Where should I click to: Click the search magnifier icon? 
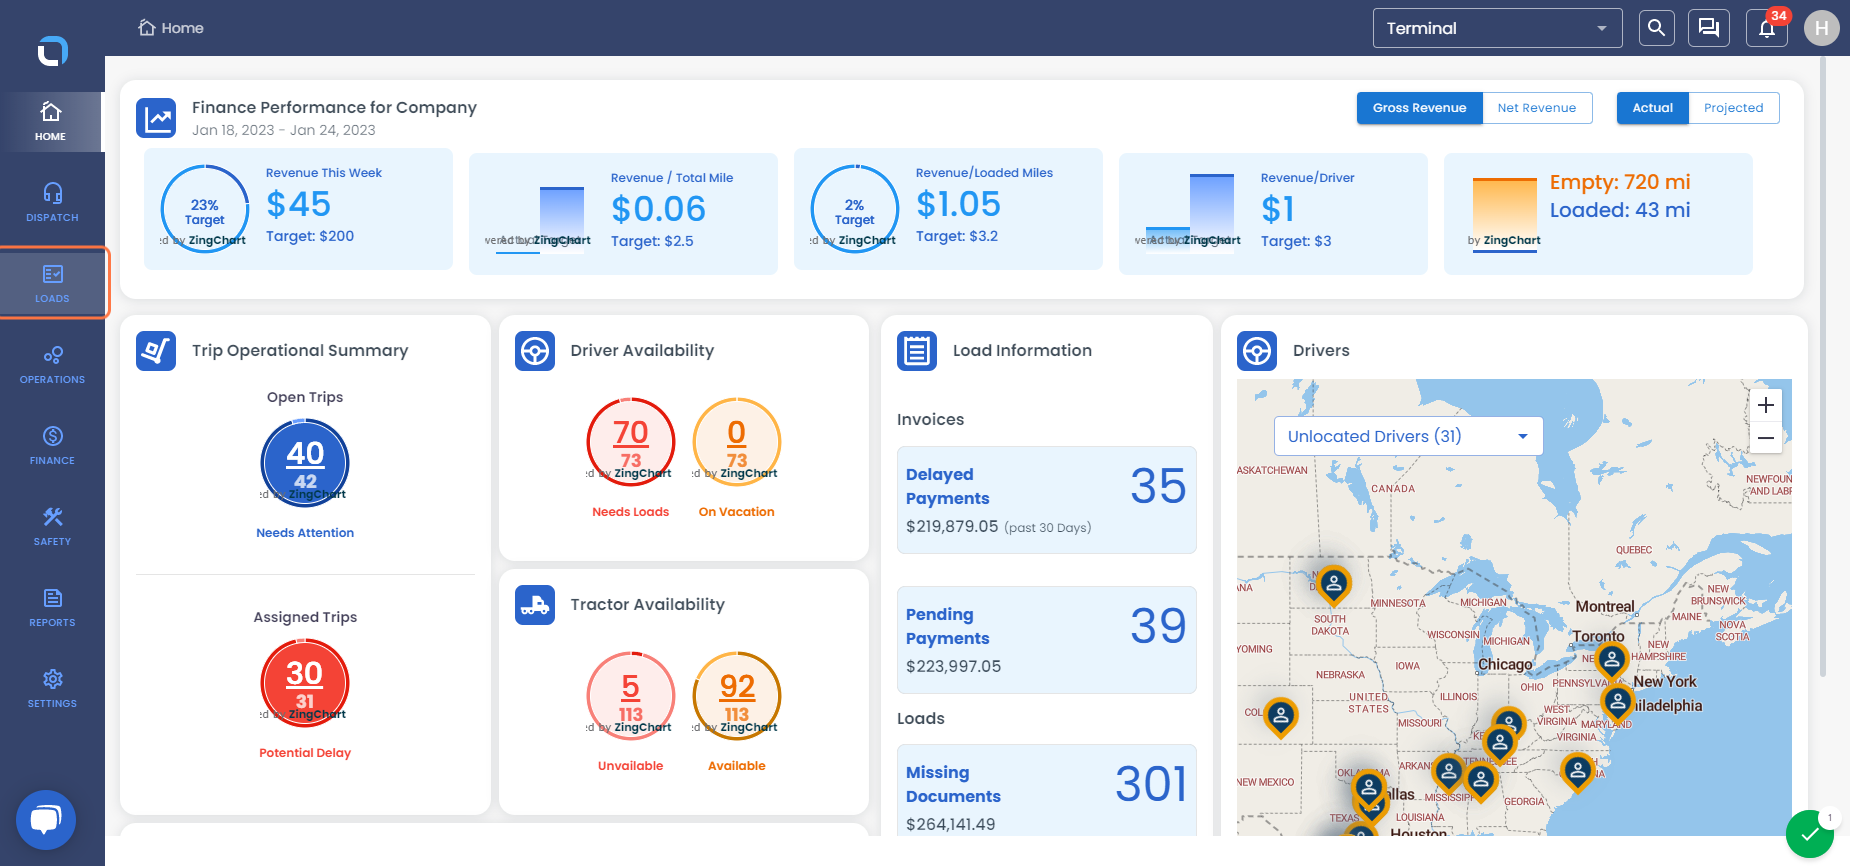pyautogui.click(x=1656, y=28)
